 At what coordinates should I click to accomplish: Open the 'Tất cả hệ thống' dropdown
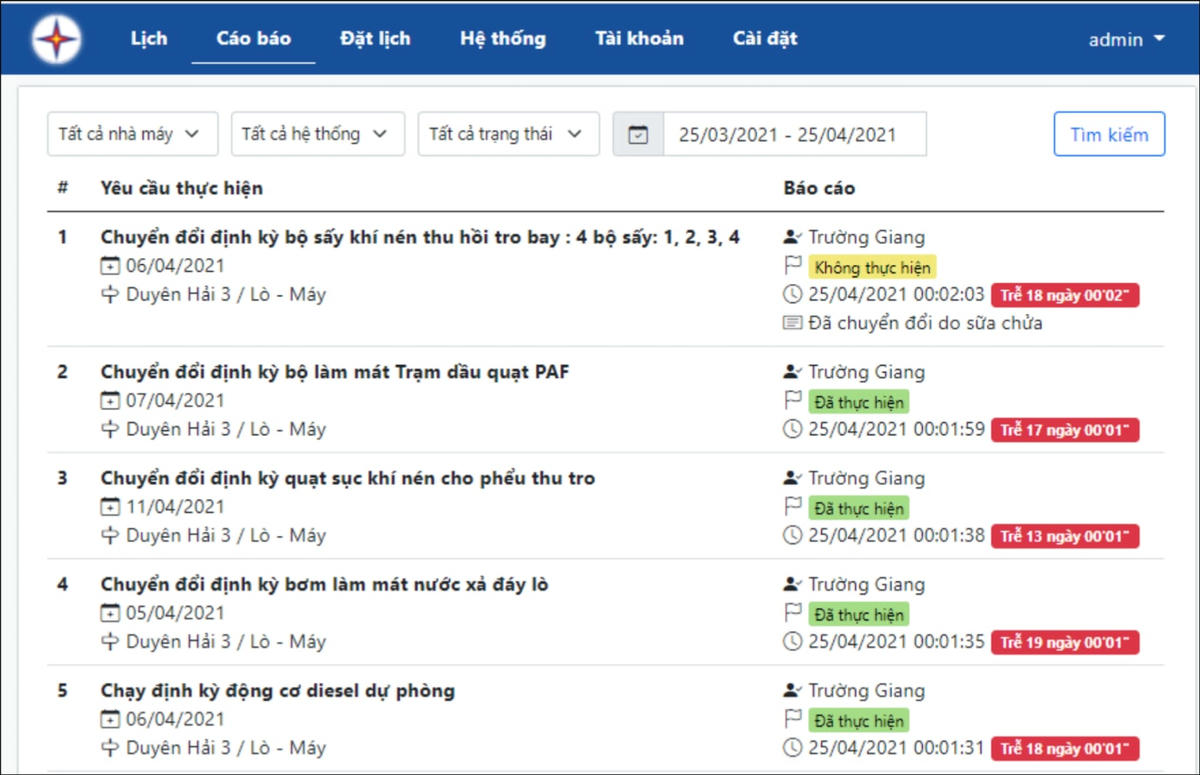pos(317,133)
